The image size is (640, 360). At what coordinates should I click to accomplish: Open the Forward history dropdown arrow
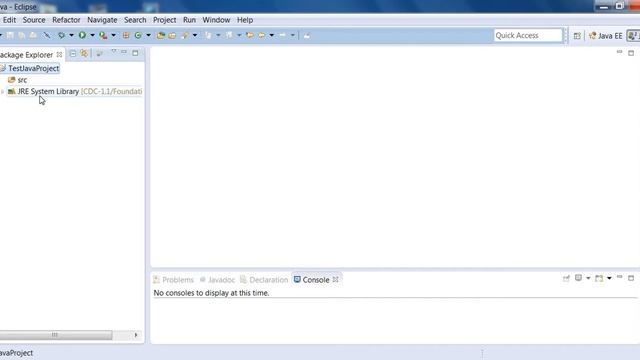[x=293, y=36]
